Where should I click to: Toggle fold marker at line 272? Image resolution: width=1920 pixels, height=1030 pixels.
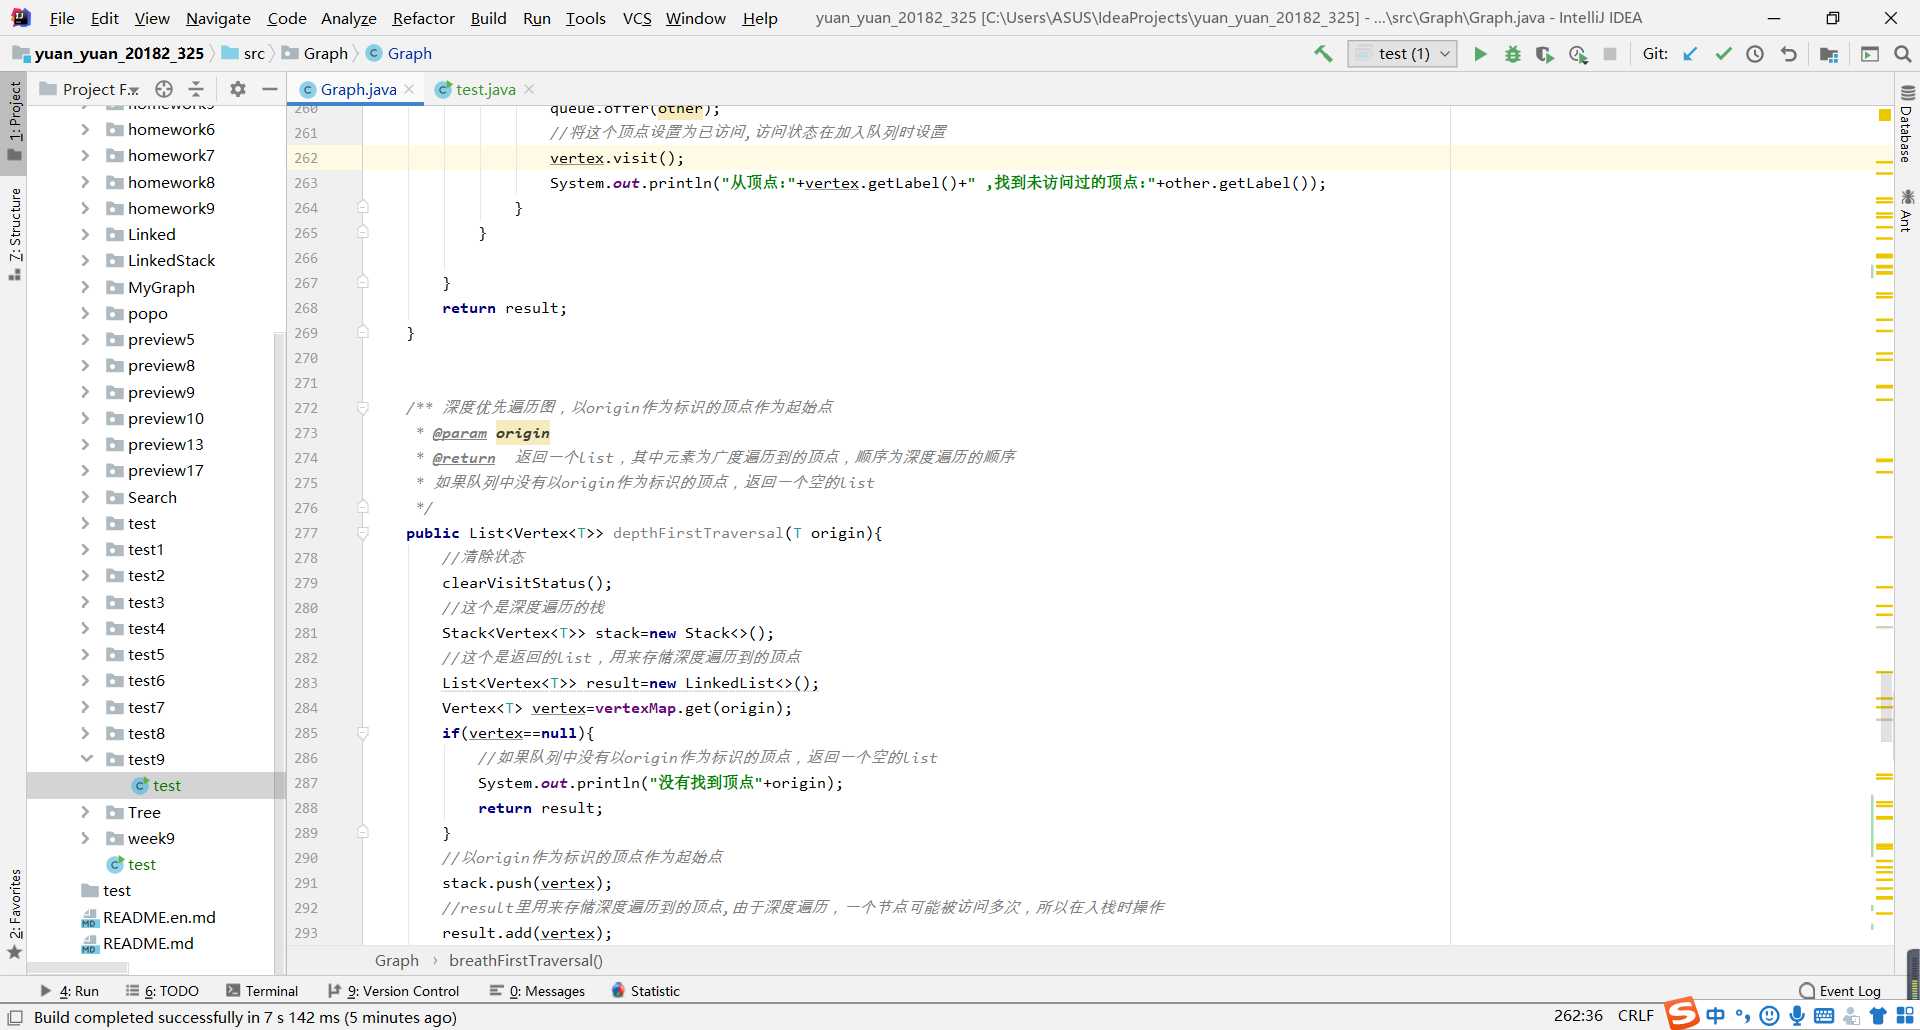tap(363, 408)
